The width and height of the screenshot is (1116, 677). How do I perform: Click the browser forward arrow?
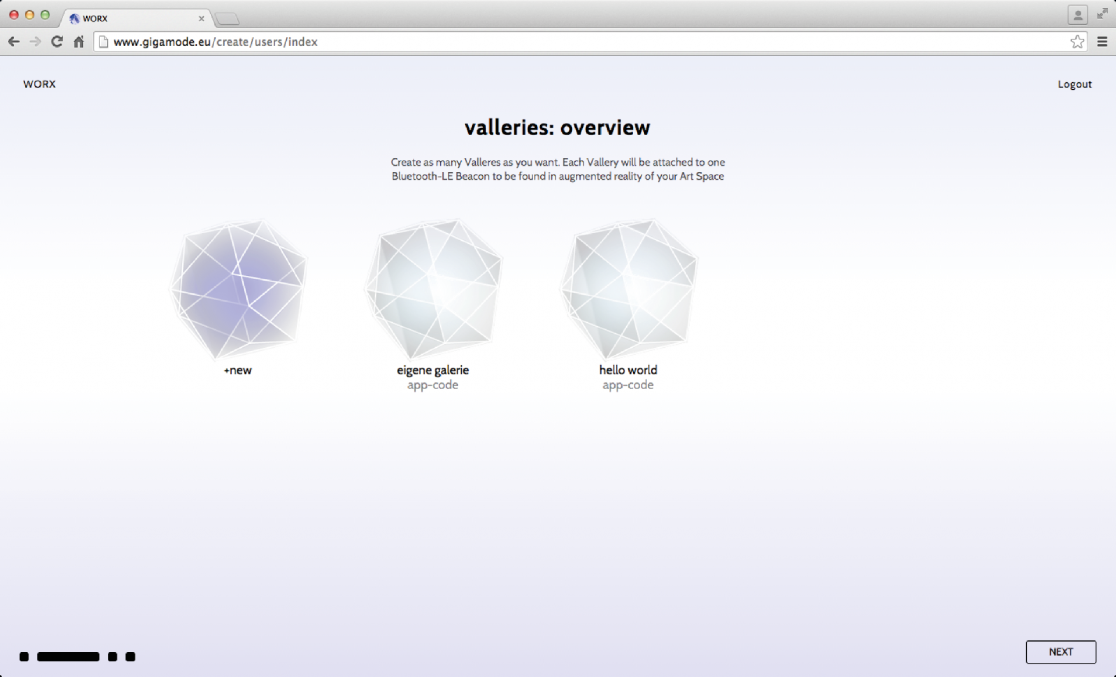coord(35,42)
